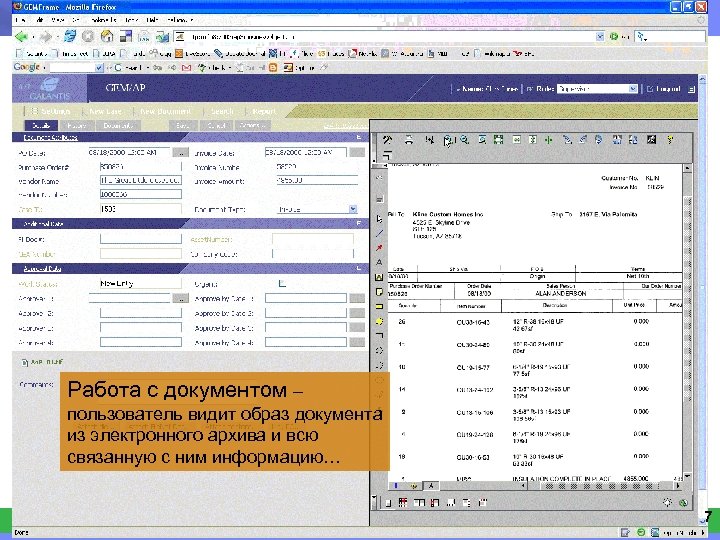720x540 pixels.
Task: Click the Vendor Name input field
Action: point(141,180)
